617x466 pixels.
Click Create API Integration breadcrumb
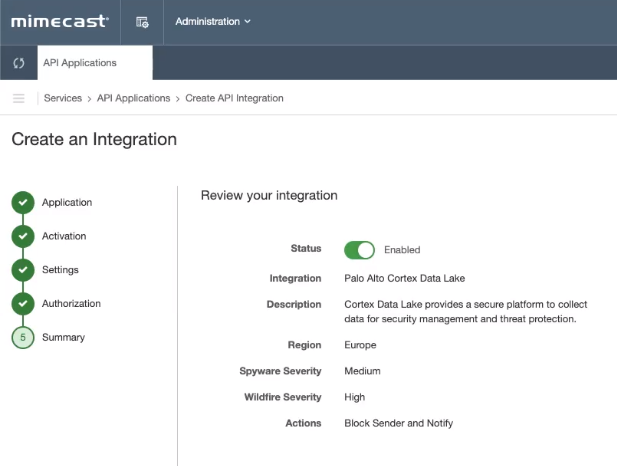point(234,98)
